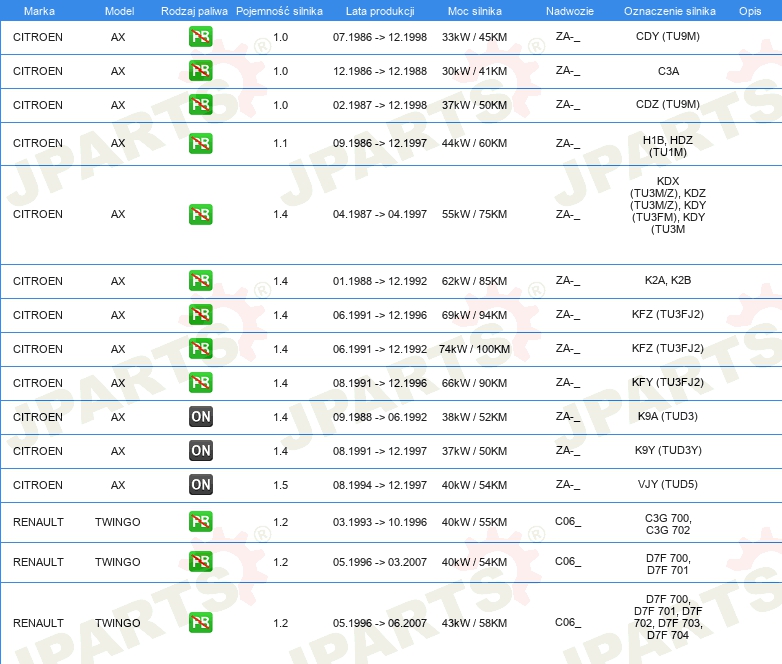Screen dimensions: 782x664
Task: Click production dates 04.1987 -> 04.1997
Action: point(380,214)
